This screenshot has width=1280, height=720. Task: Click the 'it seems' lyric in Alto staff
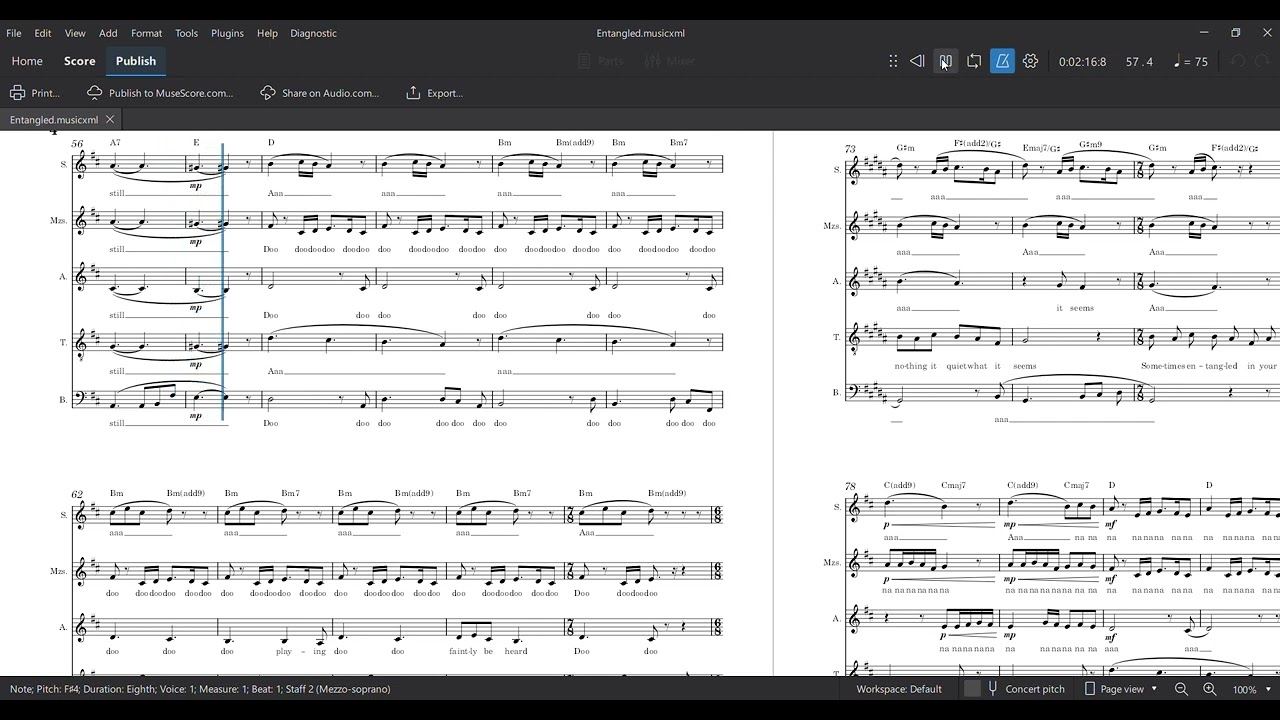1075,308
